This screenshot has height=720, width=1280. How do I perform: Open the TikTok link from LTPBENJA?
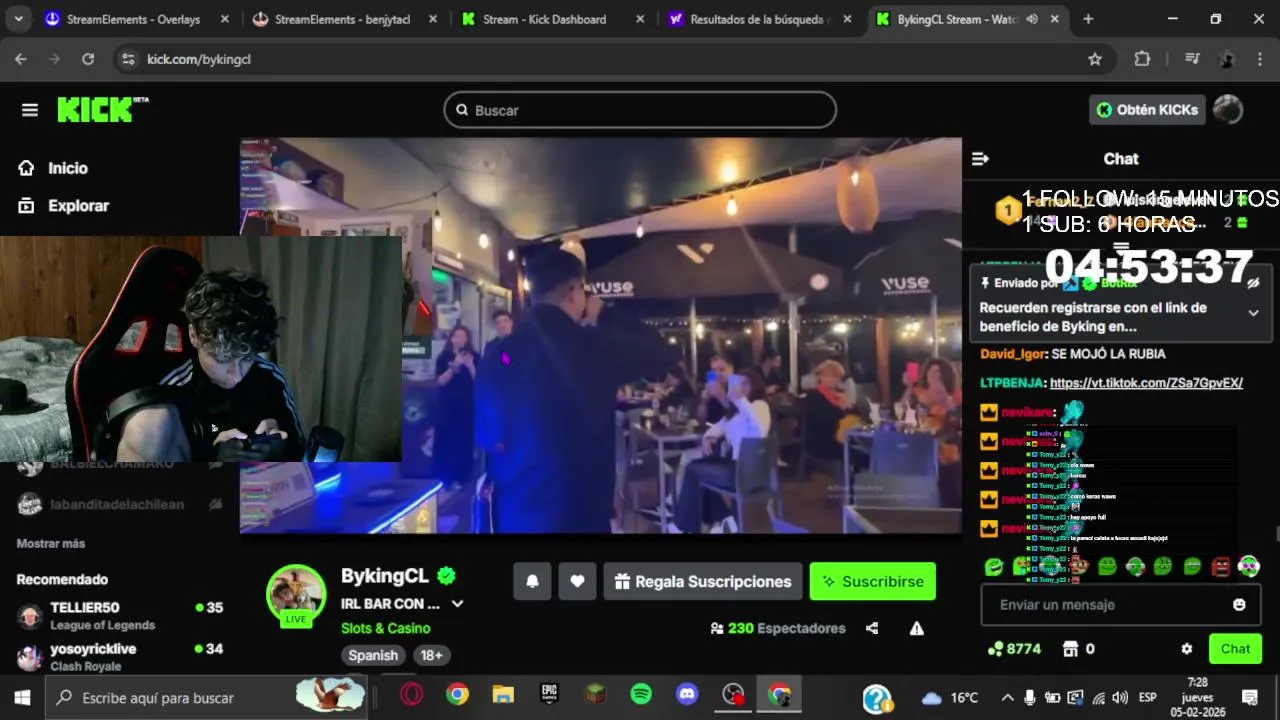(1146, 383)
